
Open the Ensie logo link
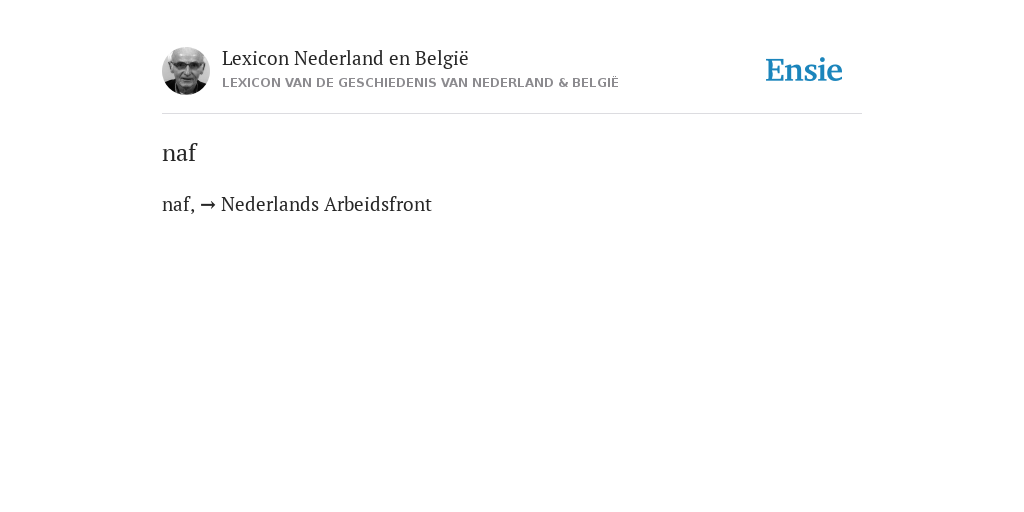(804, 70)
